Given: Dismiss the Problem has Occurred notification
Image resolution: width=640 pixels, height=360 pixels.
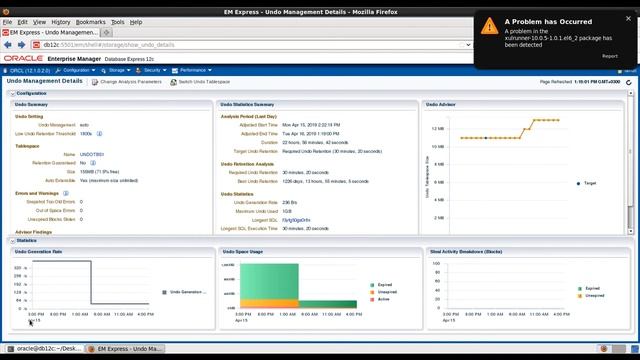Looking at the screenshot, I should coord(628,18).
